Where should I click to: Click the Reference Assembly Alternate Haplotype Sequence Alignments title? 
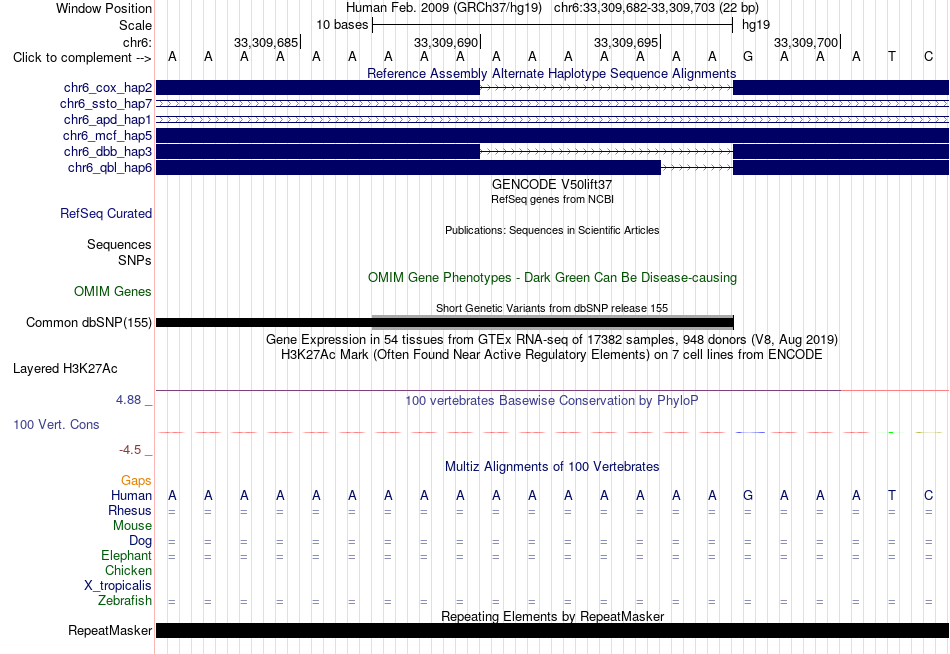551,73
